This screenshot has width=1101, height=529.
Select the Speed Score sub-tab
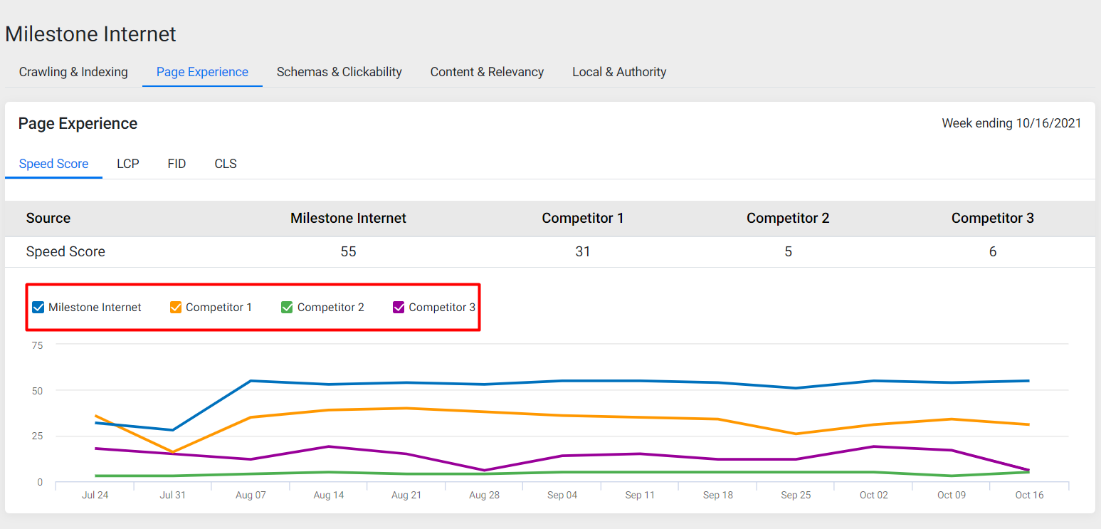pyautogui.click(x=53, y=164)
